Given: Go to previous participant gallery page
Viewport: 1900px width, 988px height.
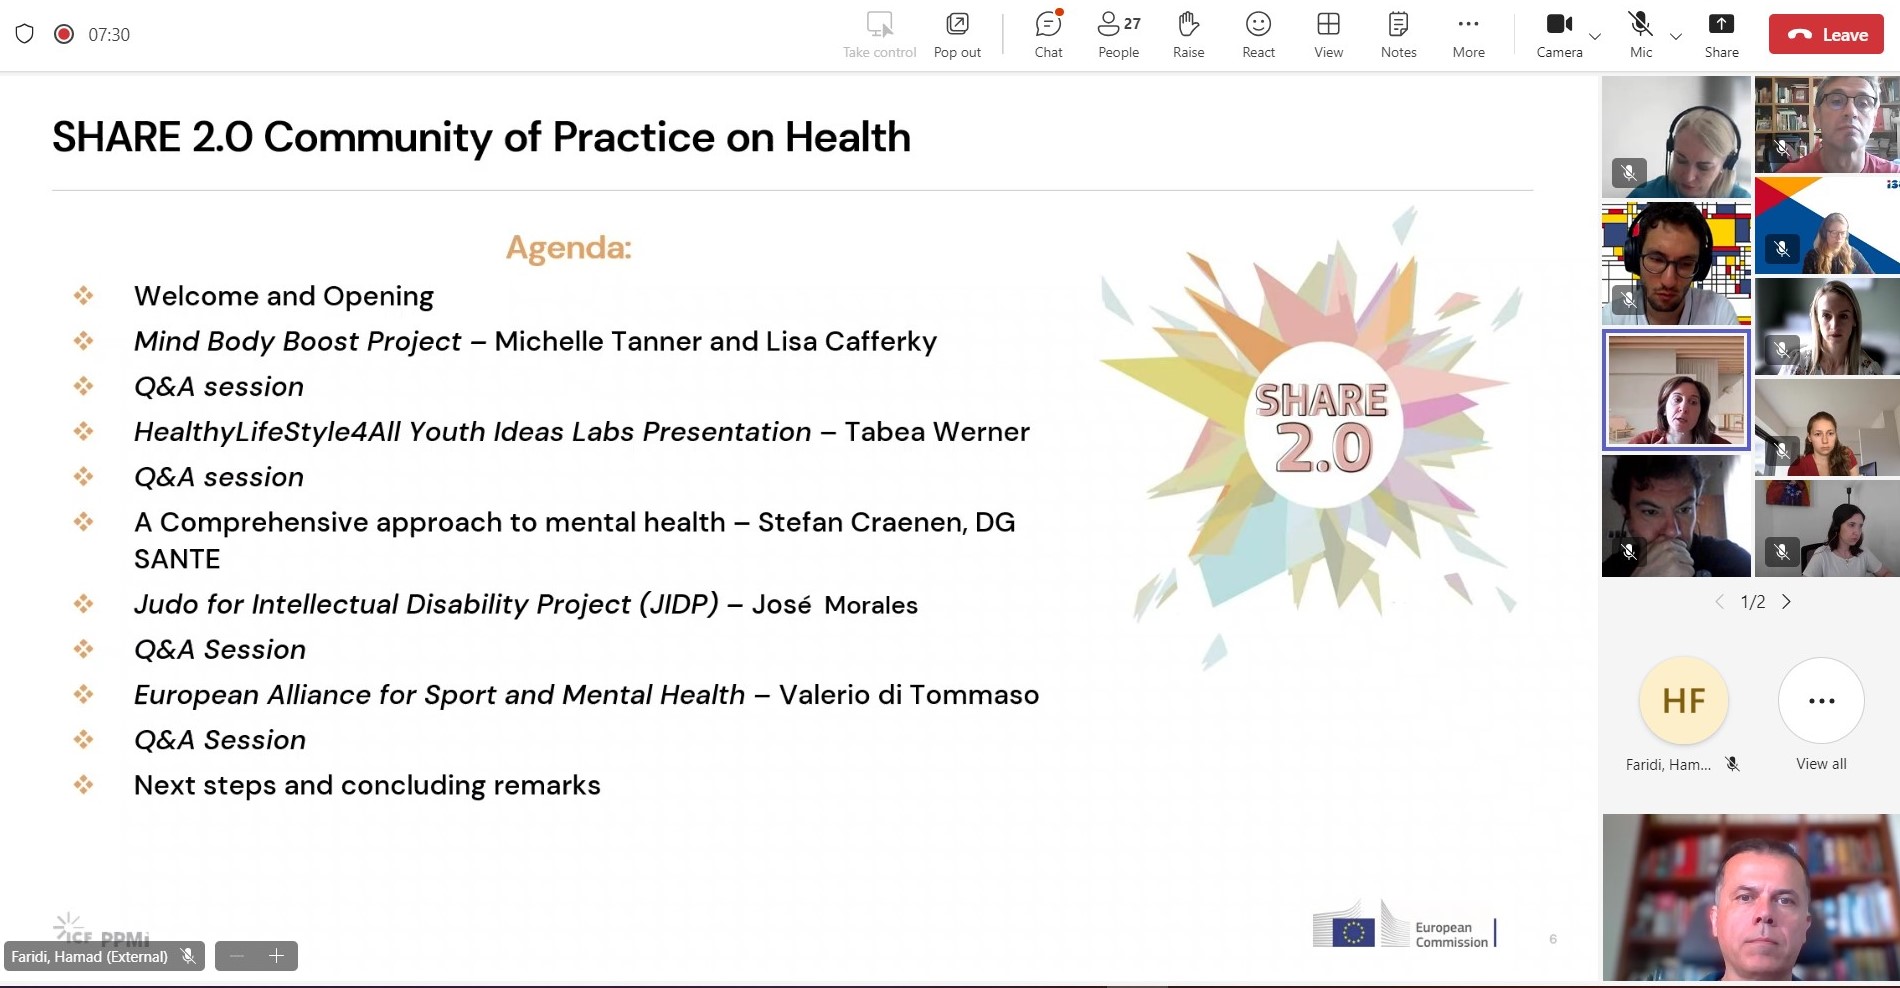Looking at the screenshot, I should (1719, 601).
